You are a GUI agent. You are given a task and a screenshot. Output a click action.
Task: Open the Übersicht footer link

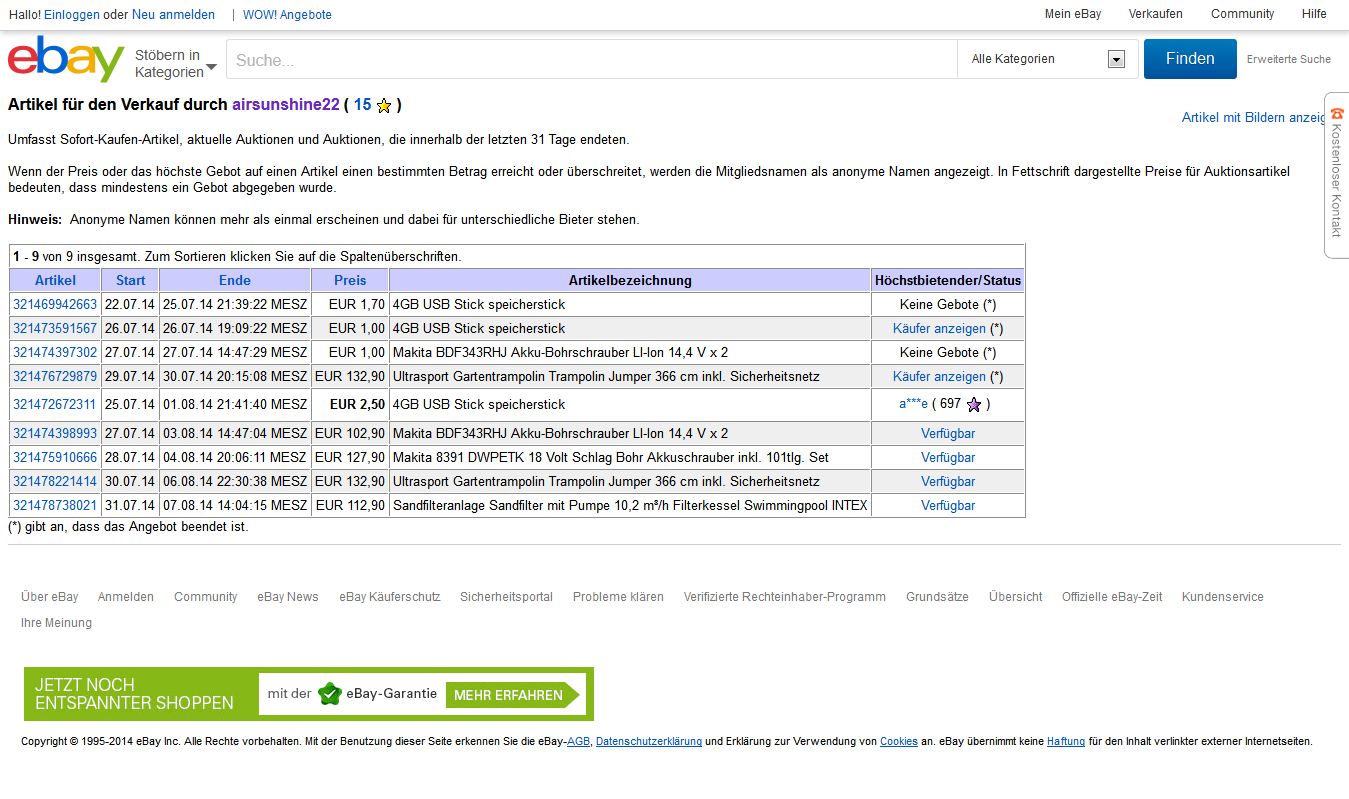tap(1016, 597)
